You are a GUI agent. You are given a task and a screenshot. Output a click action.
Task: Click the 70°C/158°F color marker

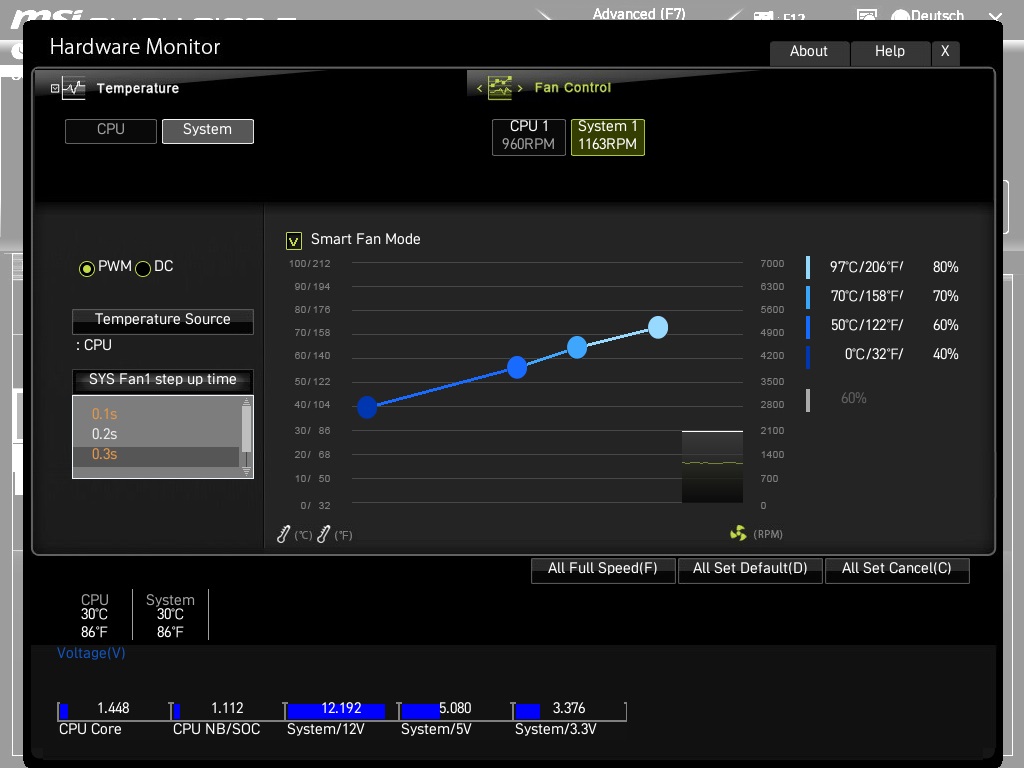coord(808,296)
